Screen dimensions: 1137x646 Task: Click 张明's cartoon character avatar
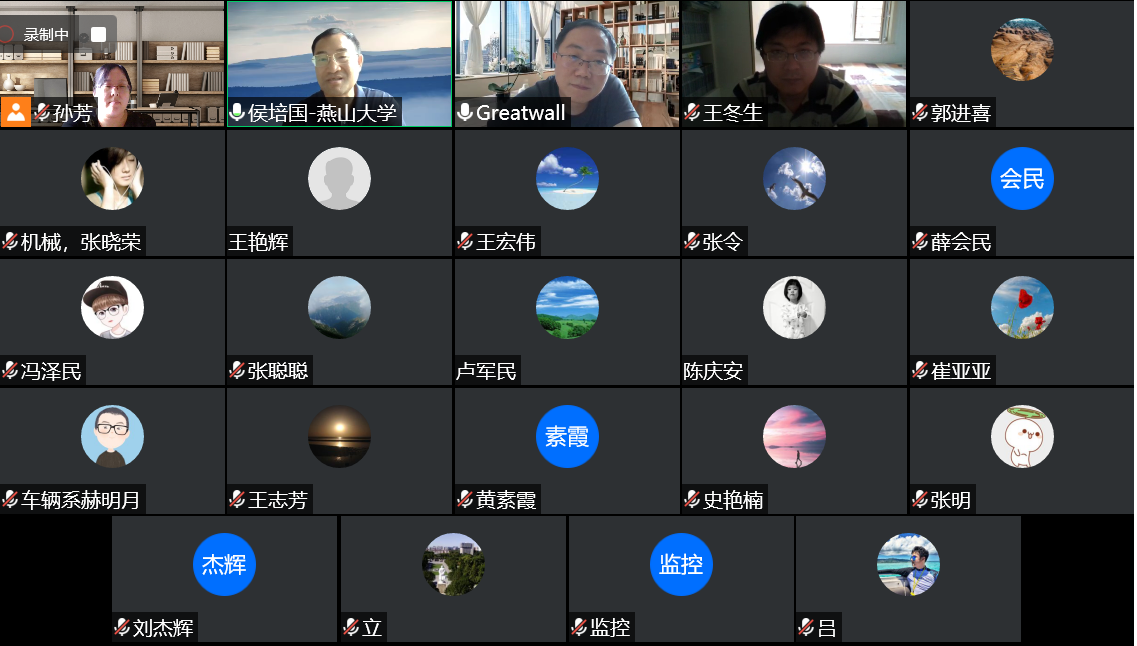[1022, 436]
